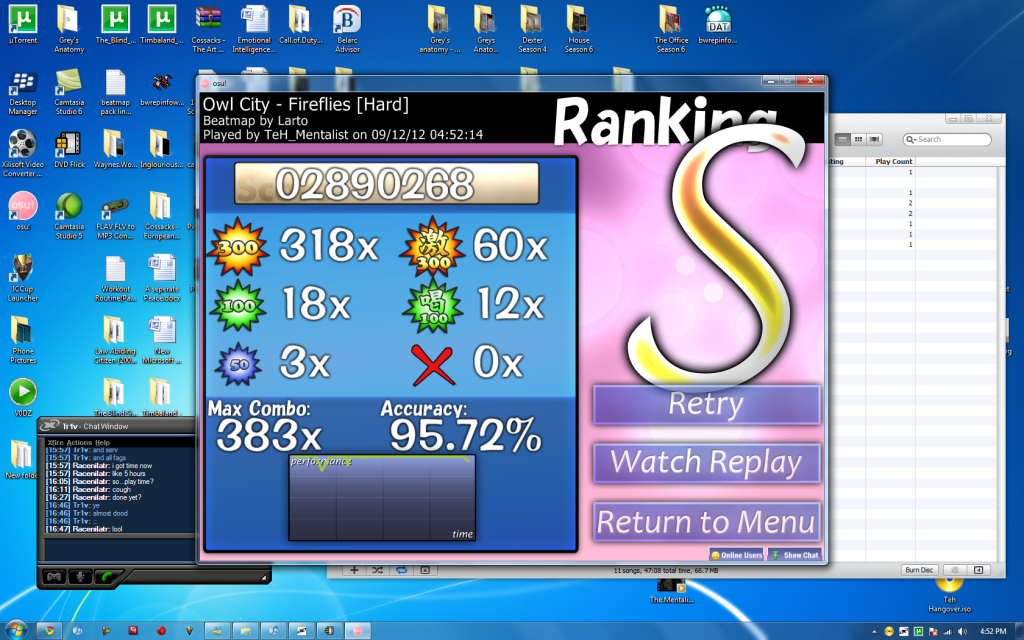The height and width of the screenshot is (640, 1024).
Task: Open the Belarc Advisor desktop shortcut
Action: tap(347, 30)
